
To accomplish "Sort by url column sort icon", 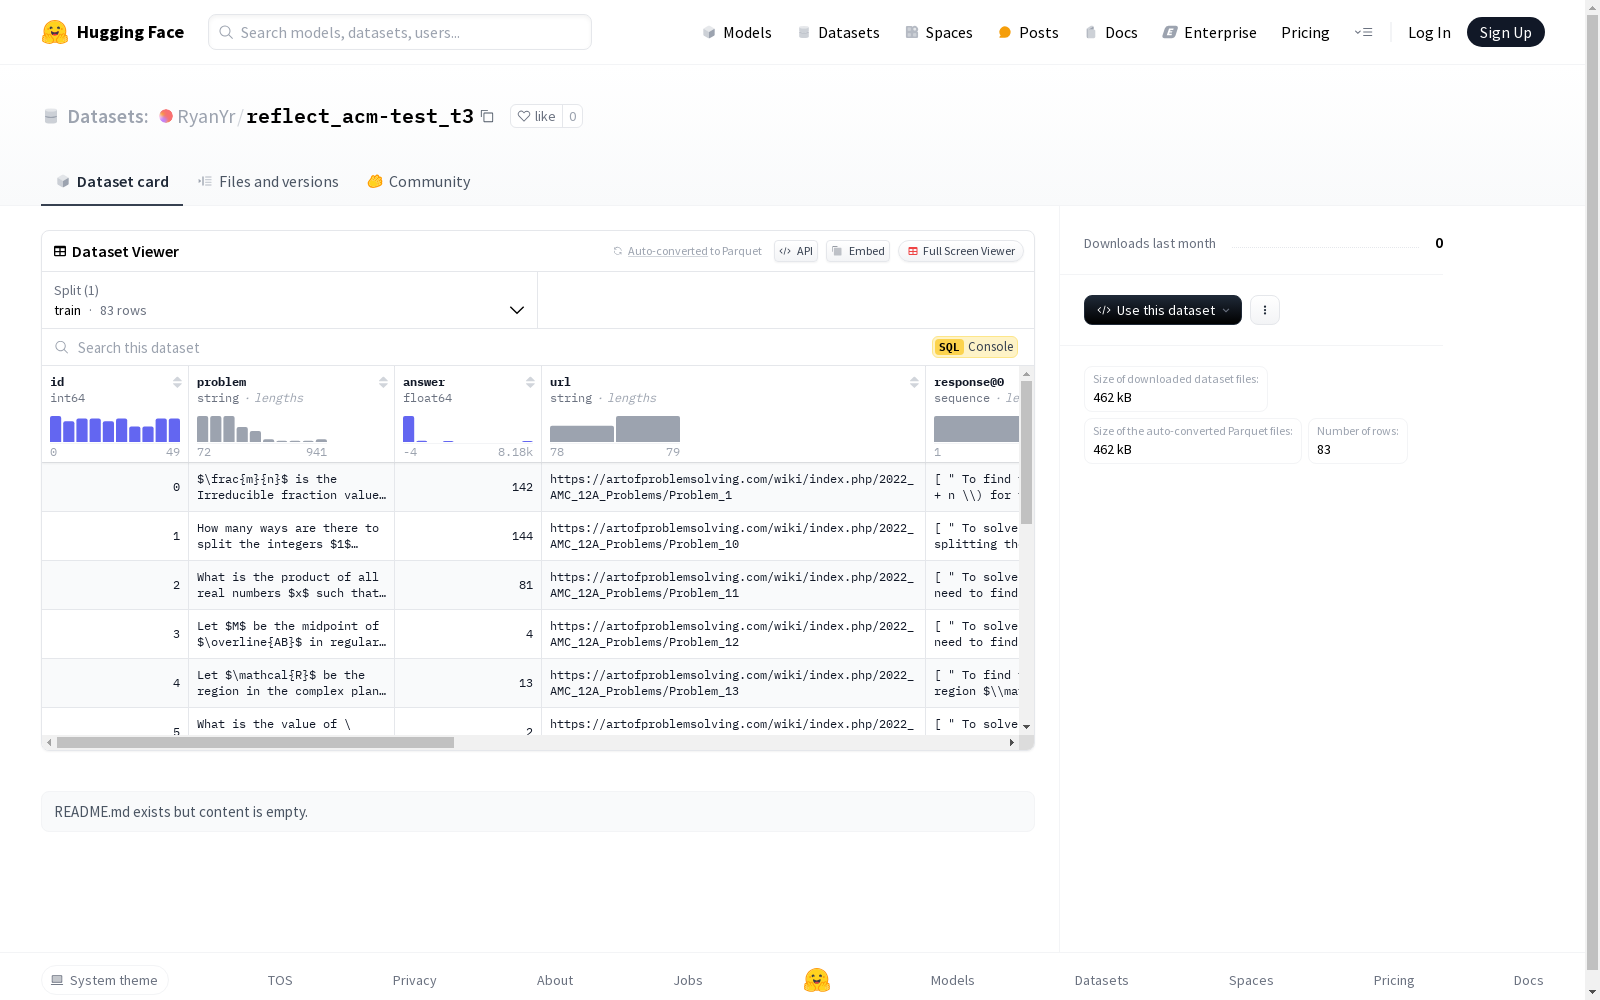I will click(914, 382).
